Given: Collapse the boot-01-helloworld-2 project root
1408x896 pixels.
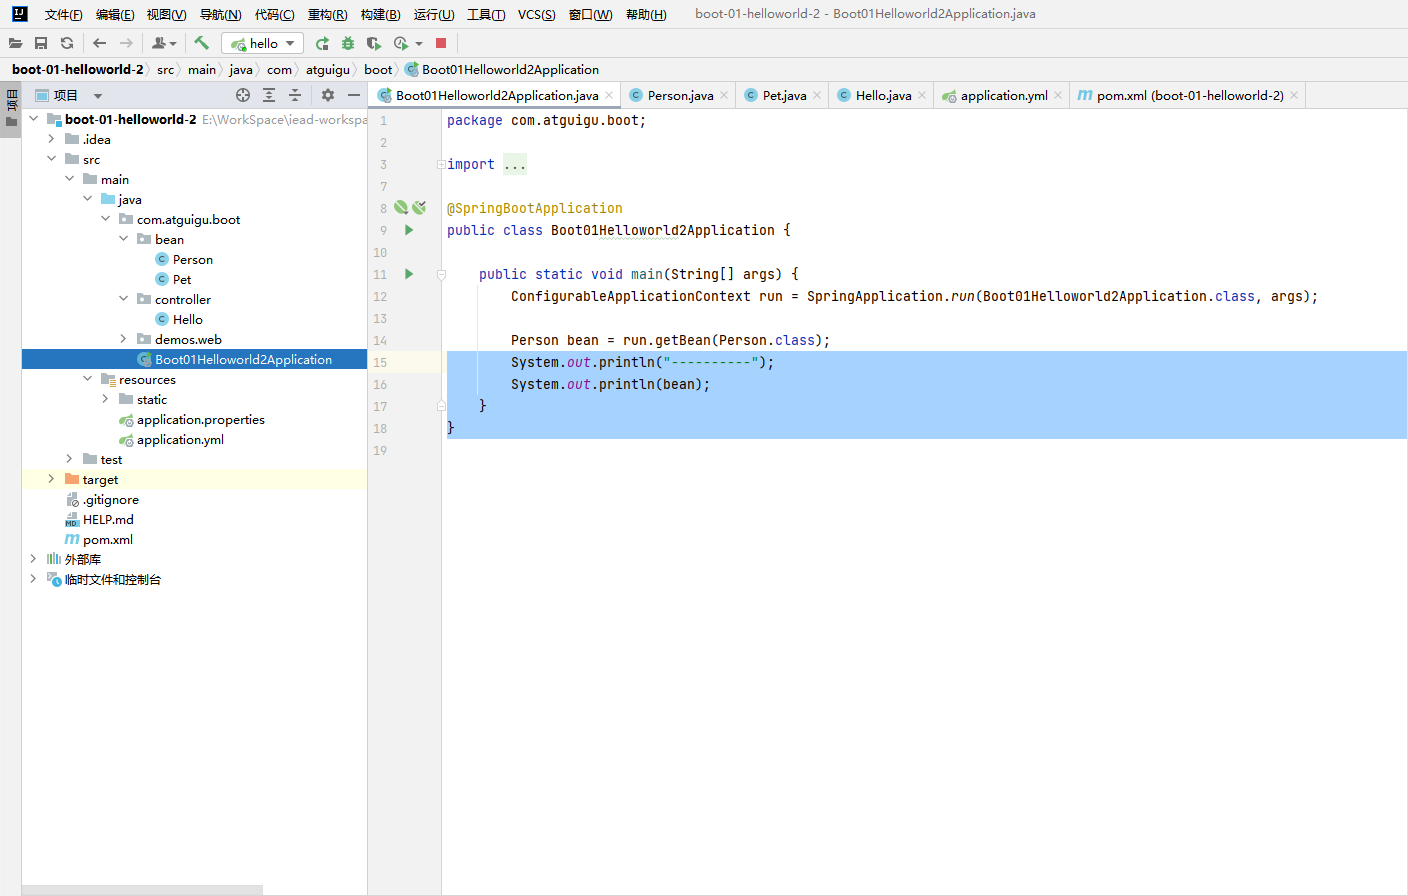Looking at the screenshot, I should 33,119.
